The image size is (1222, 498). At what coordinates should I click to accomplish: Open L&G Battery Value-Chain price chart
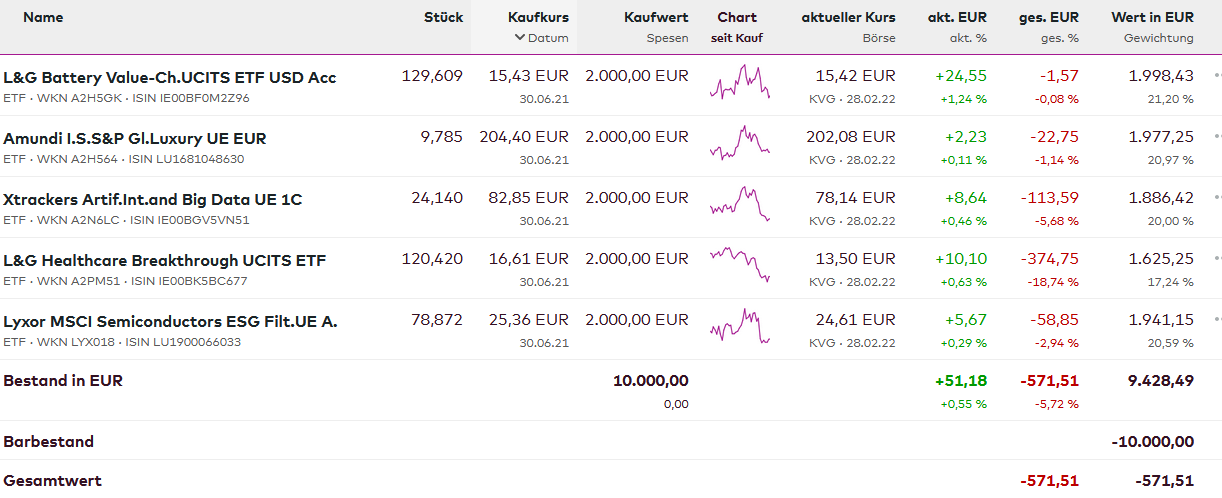[x=740, y=82]
